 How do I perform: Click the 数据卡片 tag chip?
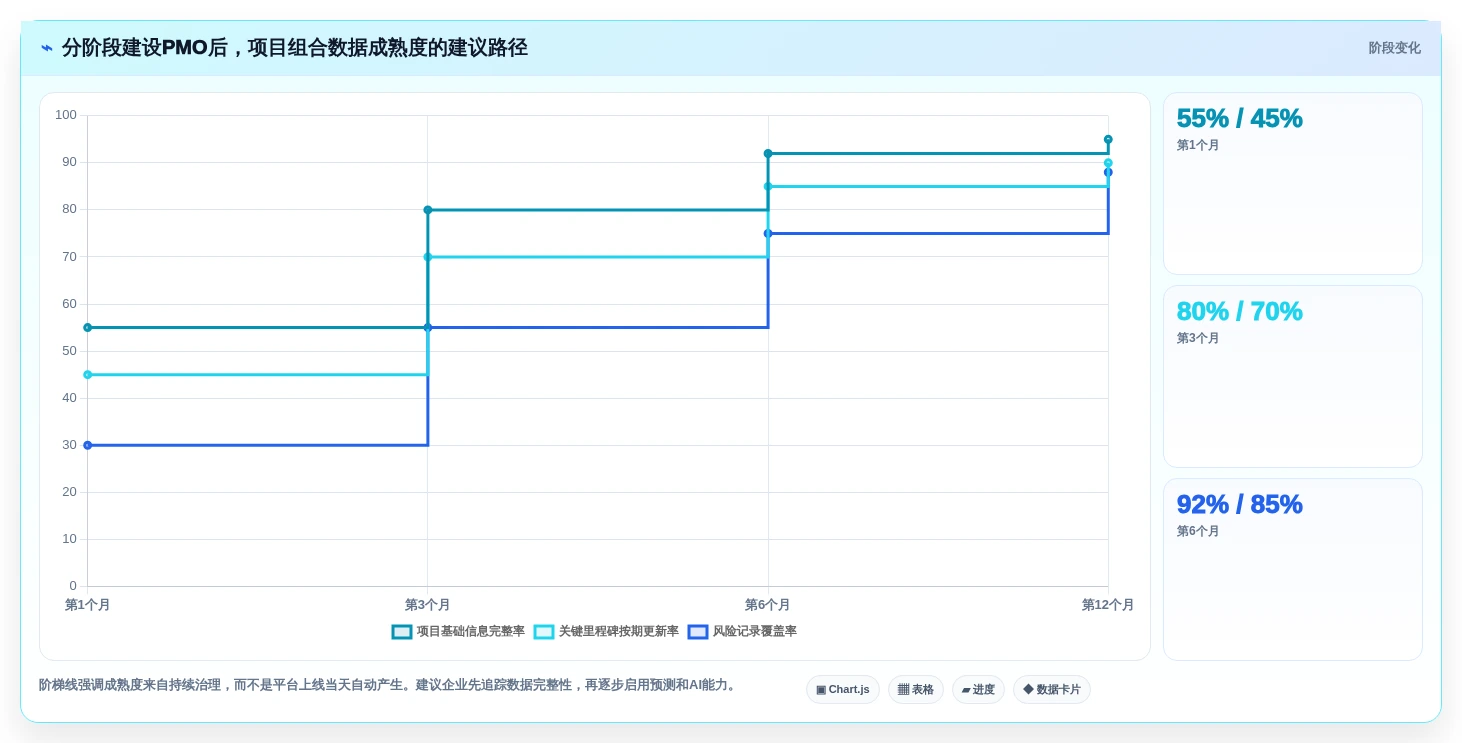point(1052,690)
